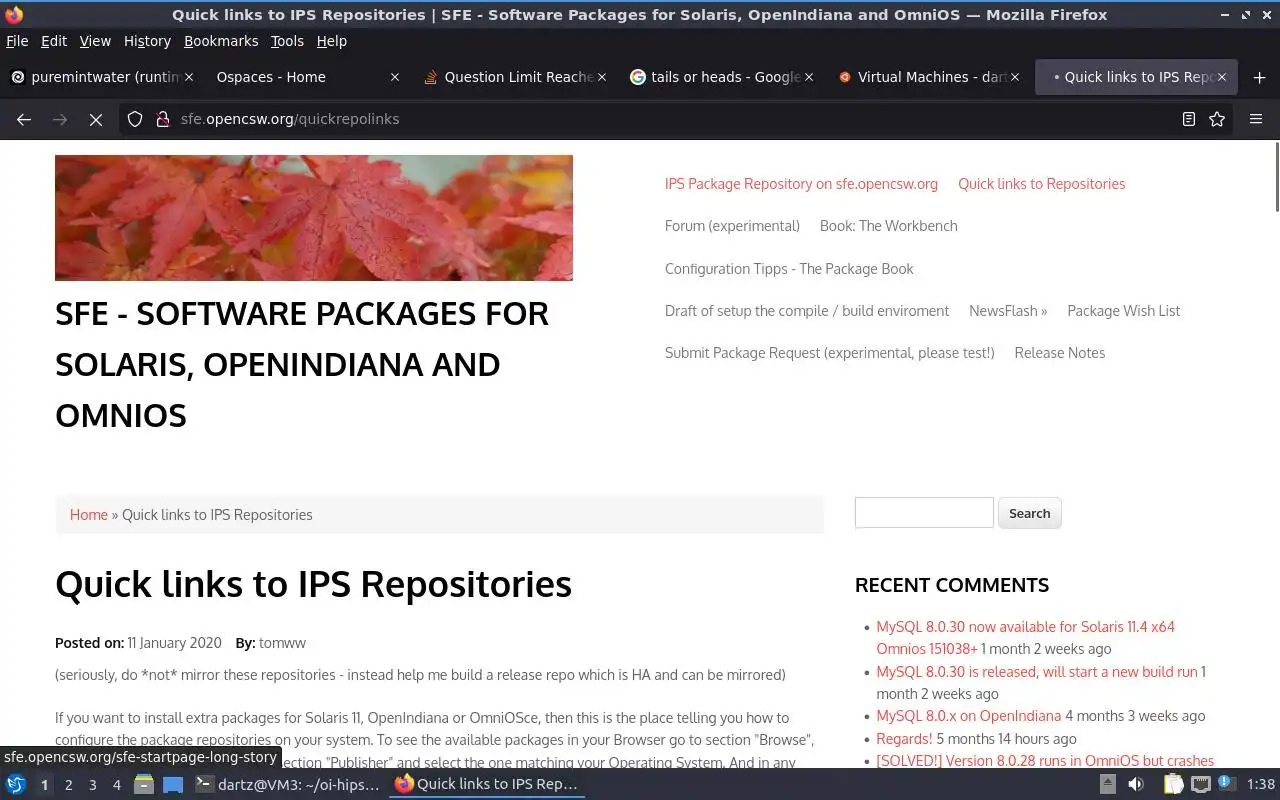Click the show desktop icon in the taskbar
The height and width of the screenshot is (800, 1280).
click(172, 784)
